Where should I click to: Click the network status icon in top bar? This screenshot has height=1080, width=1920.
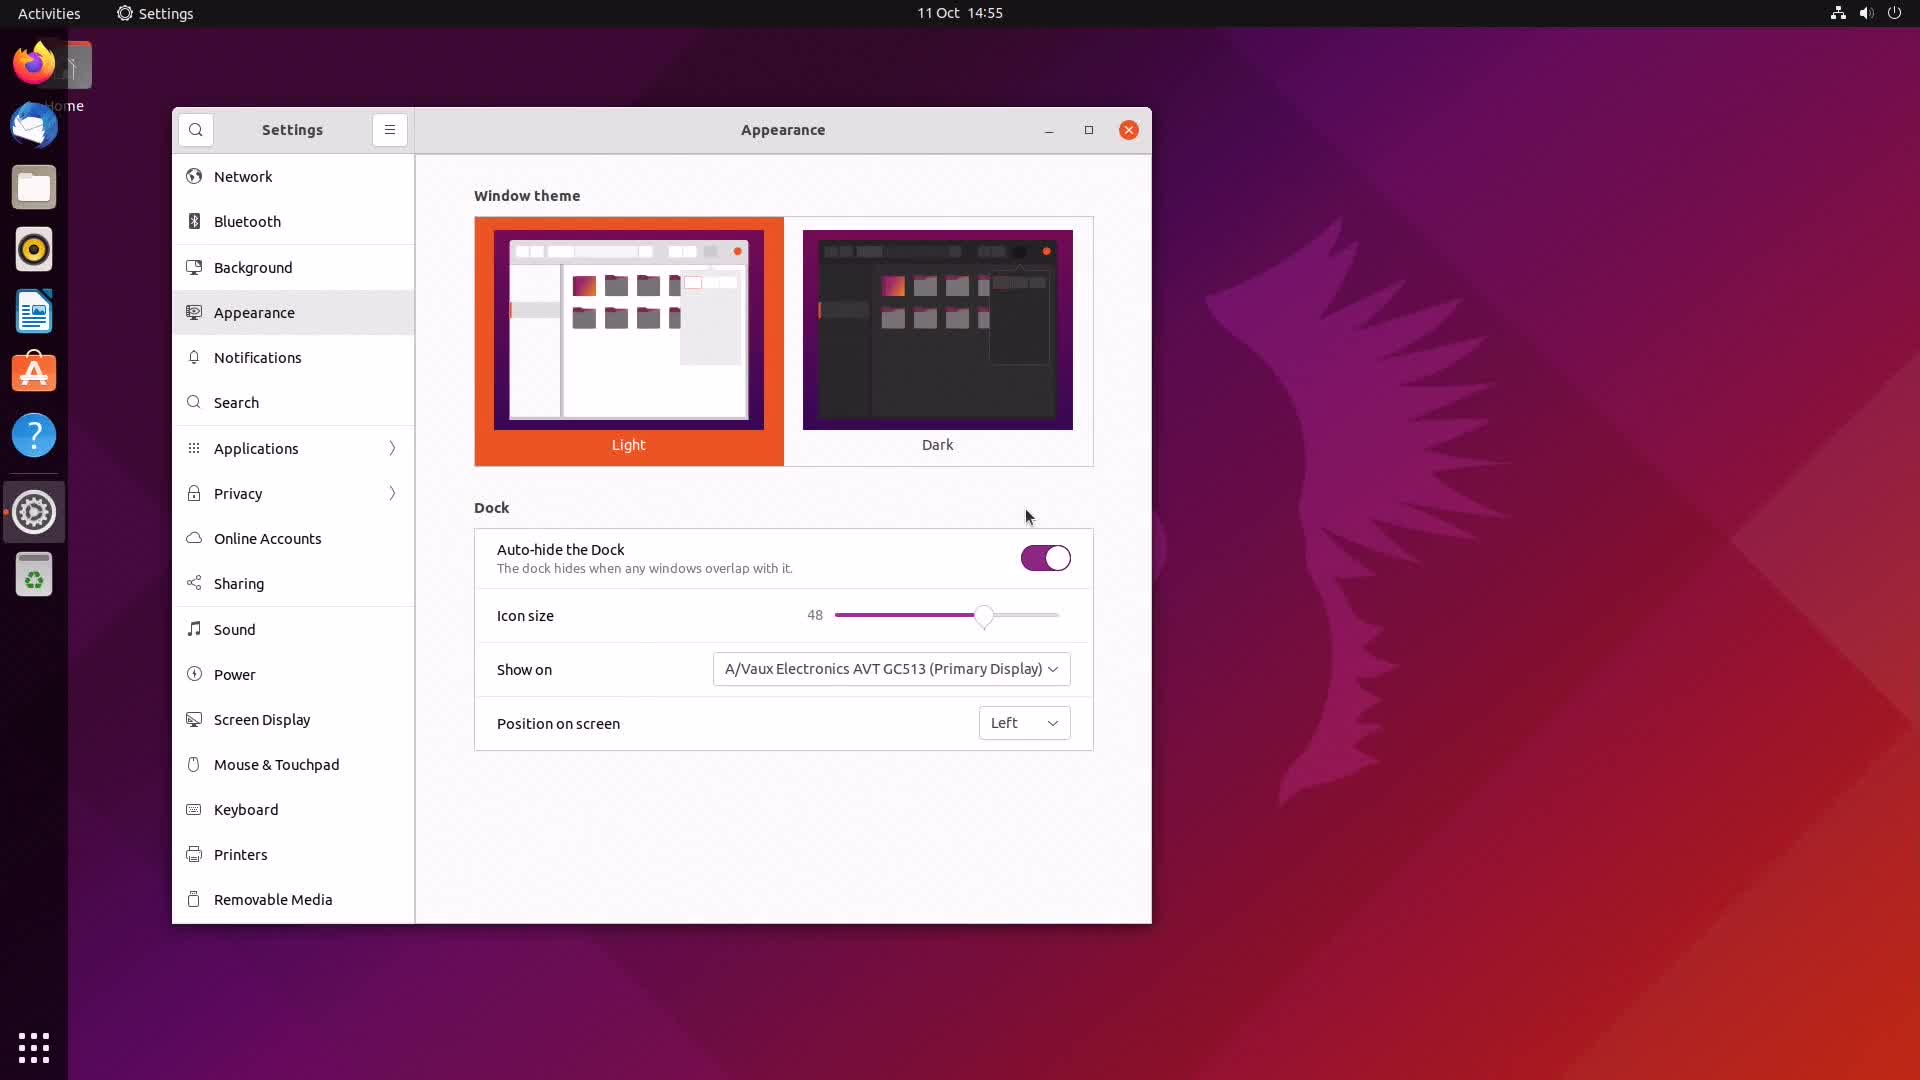[1838, 13]
